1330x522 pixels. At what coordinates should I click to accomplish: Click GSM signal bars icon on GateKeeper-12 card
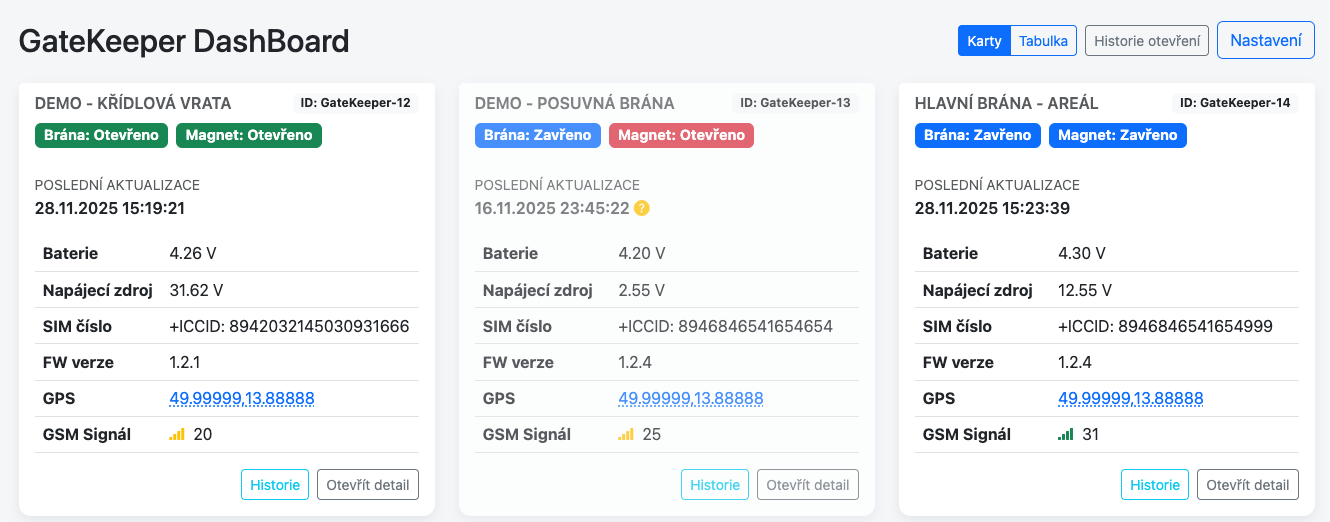click(177, 435)
